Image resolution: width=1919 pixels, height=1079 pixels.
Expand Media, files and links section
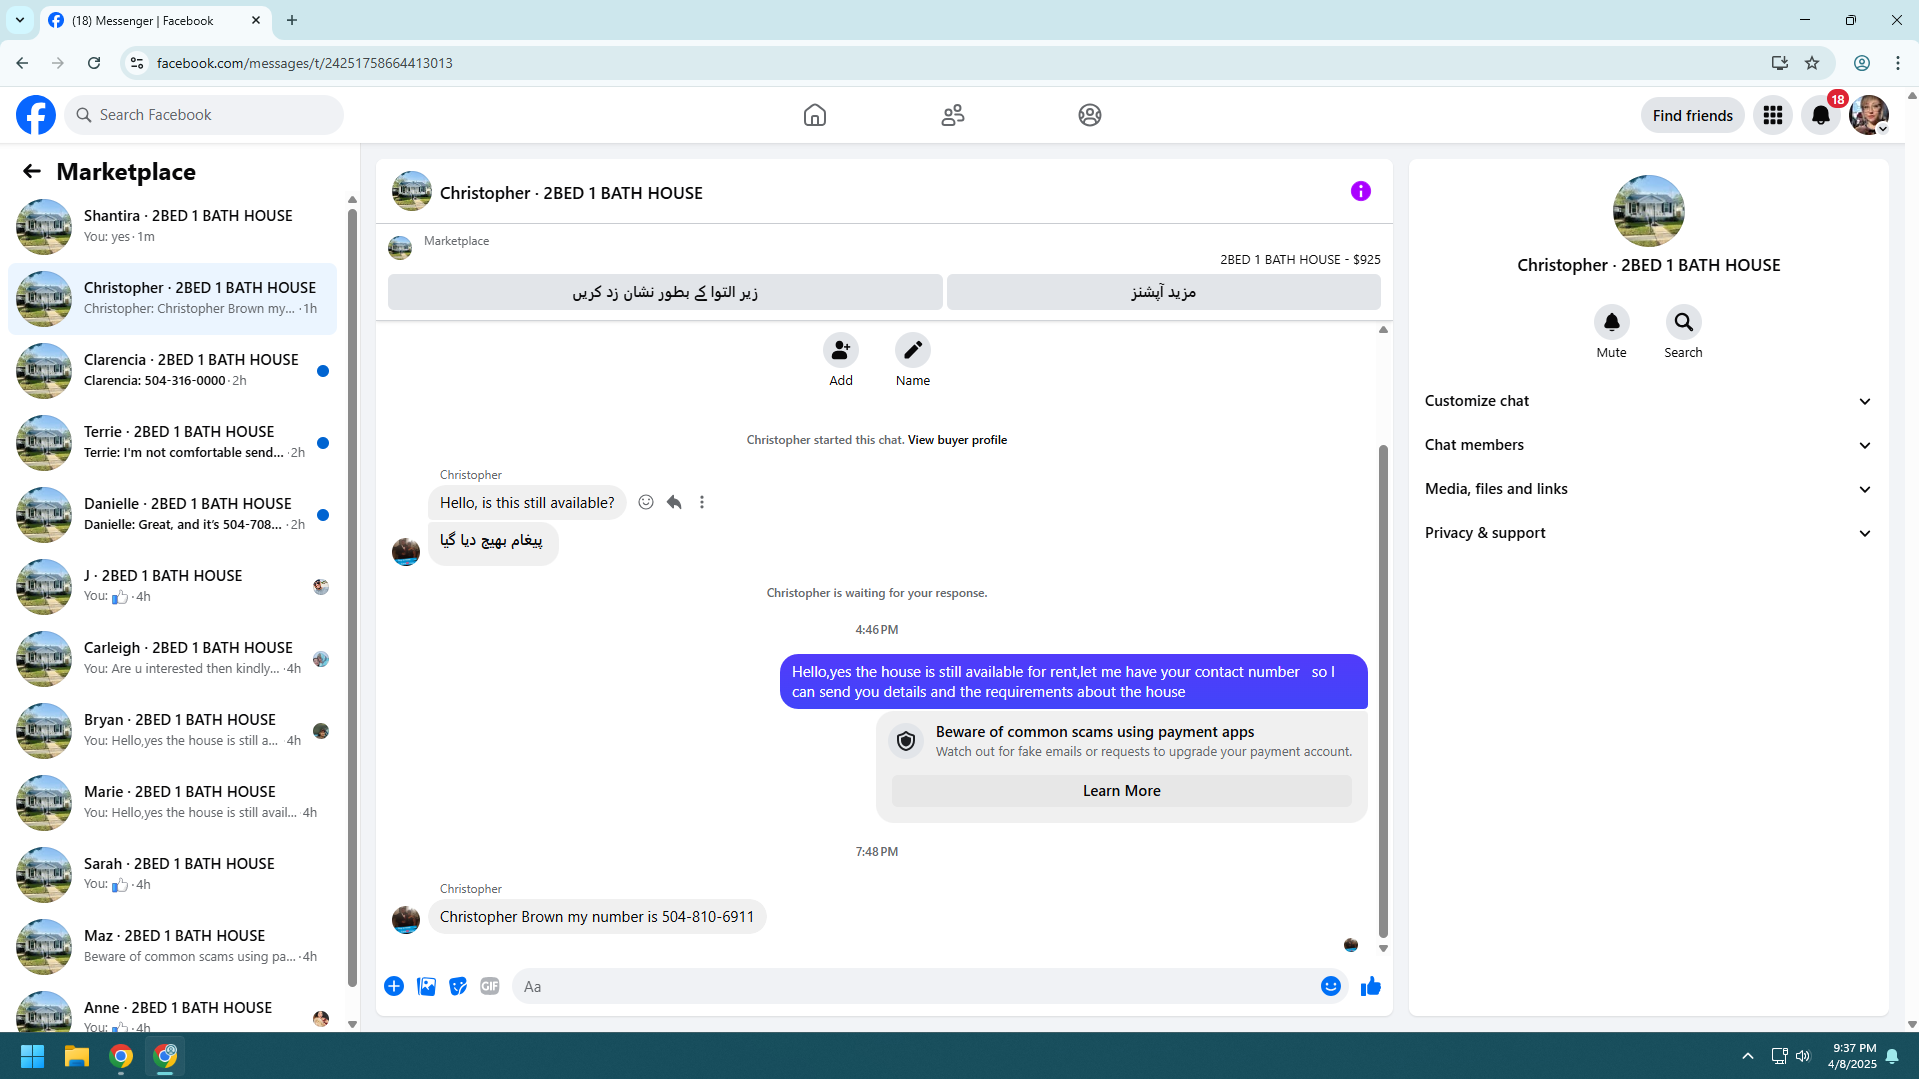[1648, 489]
